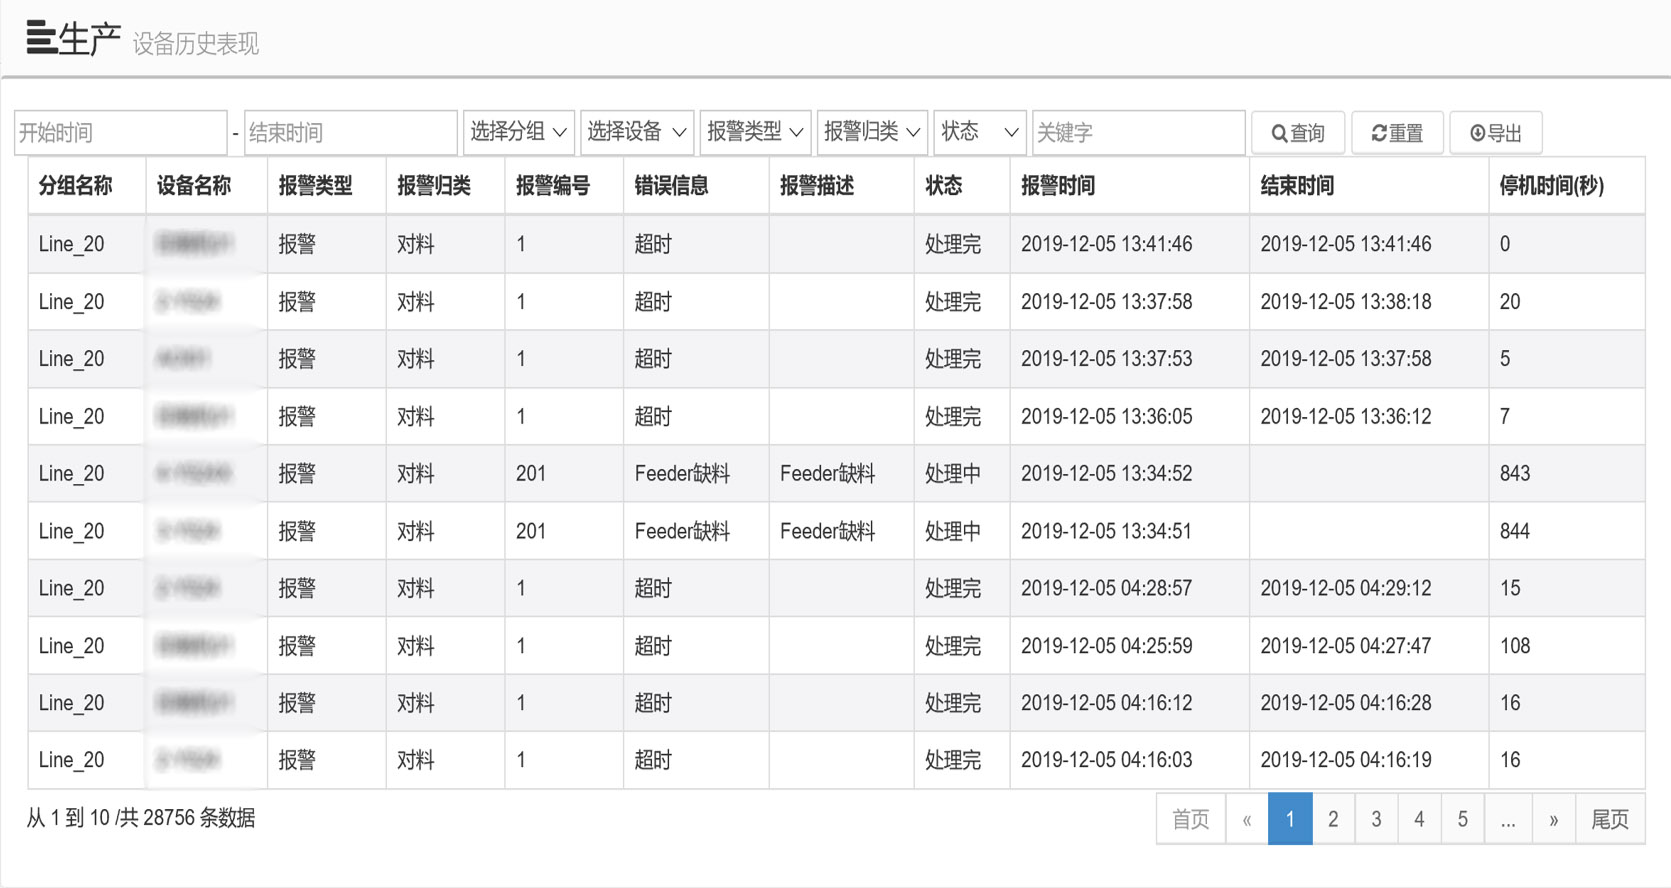Go to previous page with « arrow

coord(1246,820)
